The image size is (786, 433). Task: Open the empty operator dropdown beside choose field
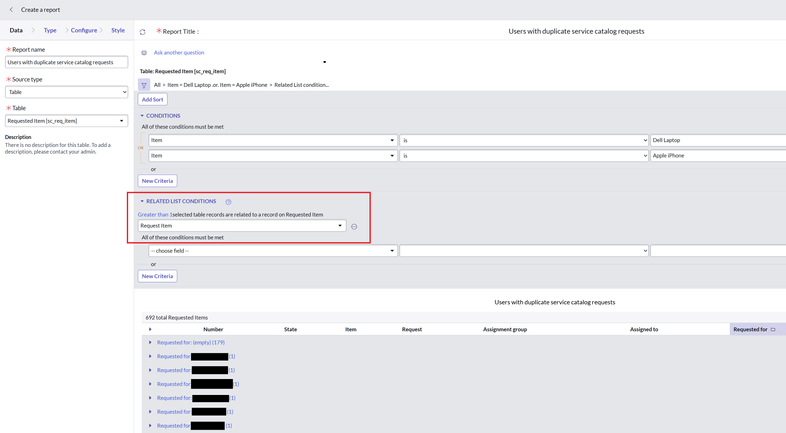(x=524, y=251)
